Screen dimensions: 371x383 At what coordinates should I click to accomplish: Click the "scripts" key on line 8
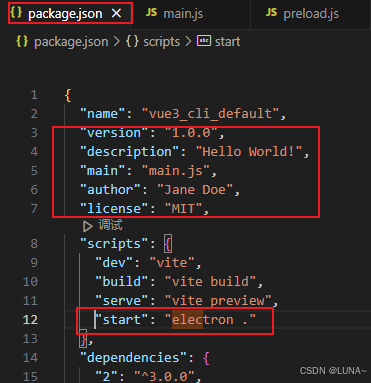tap(114, 244)
